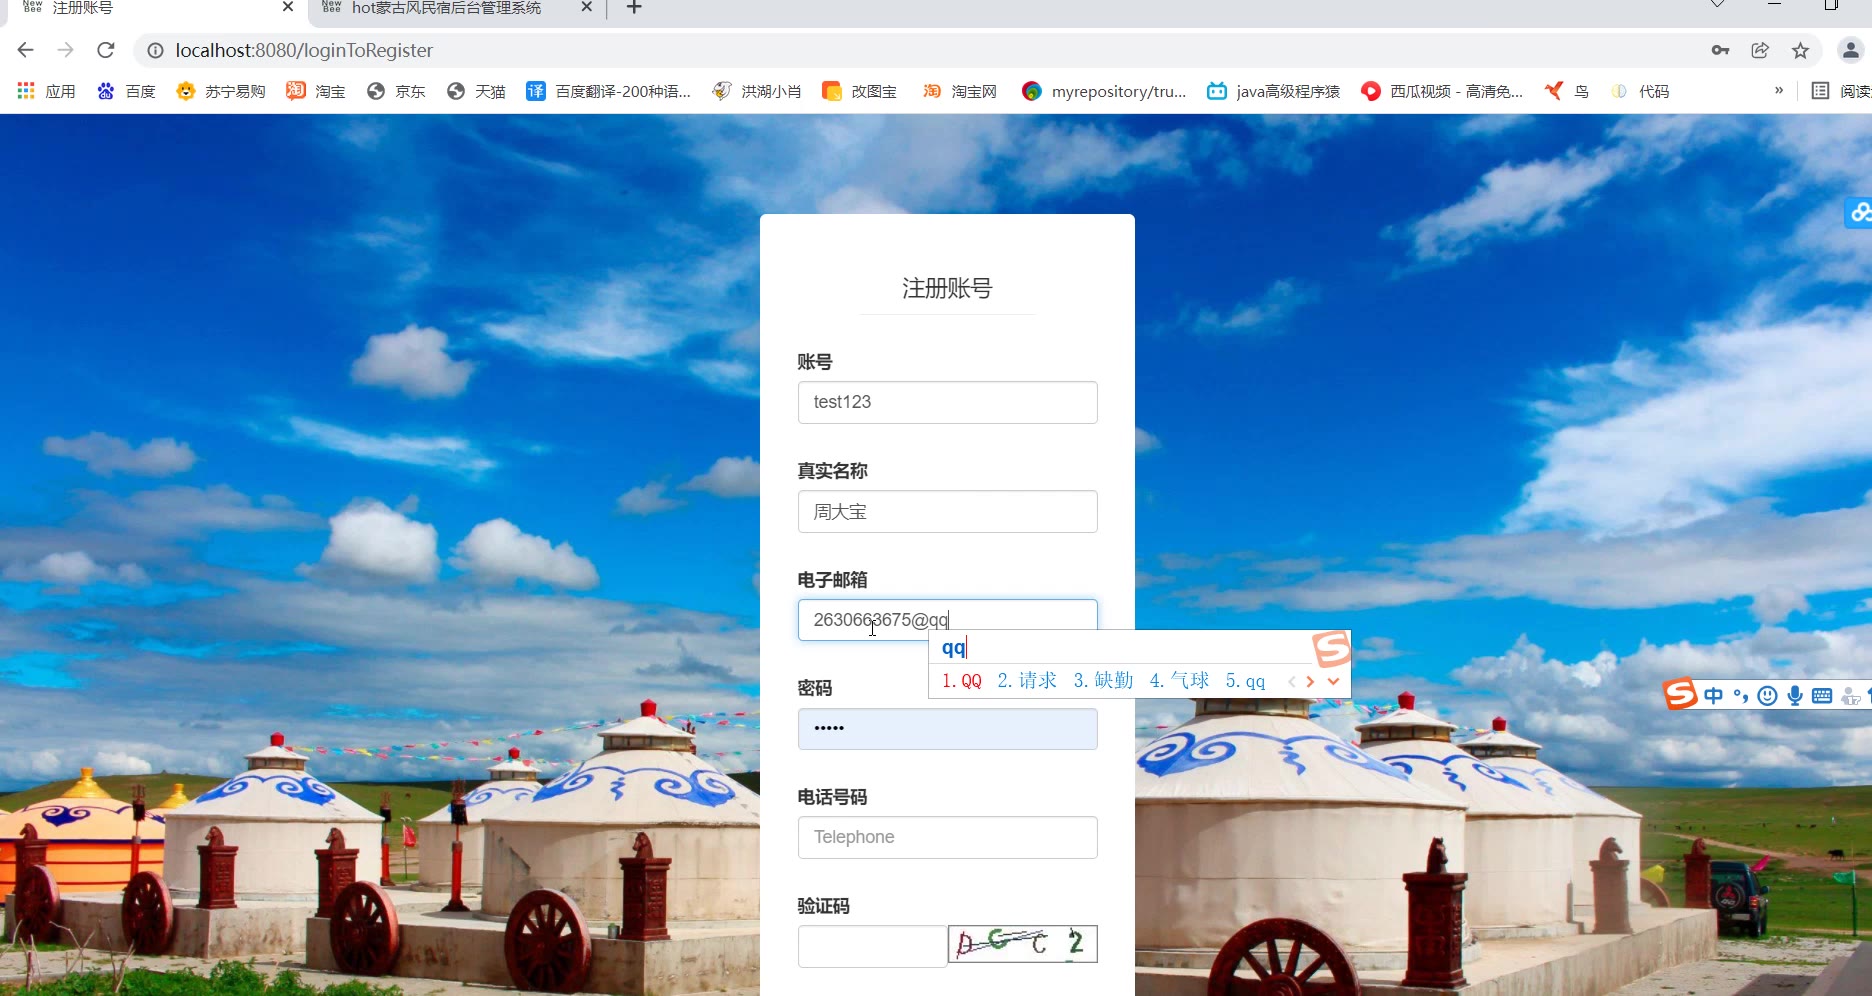Reload the current page
The width and height of the screenshot is (1872, 996).
click(106, 50)
